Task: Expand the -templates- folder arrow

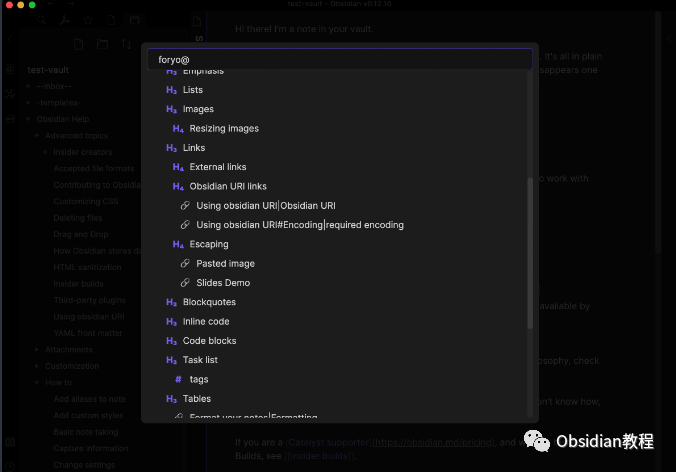Action: coord(28,103)
